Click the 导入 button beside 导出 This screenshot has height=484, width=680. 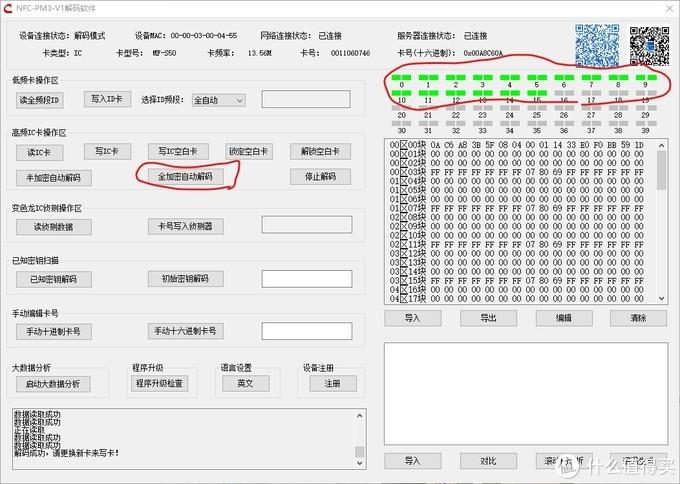(412, 318)
